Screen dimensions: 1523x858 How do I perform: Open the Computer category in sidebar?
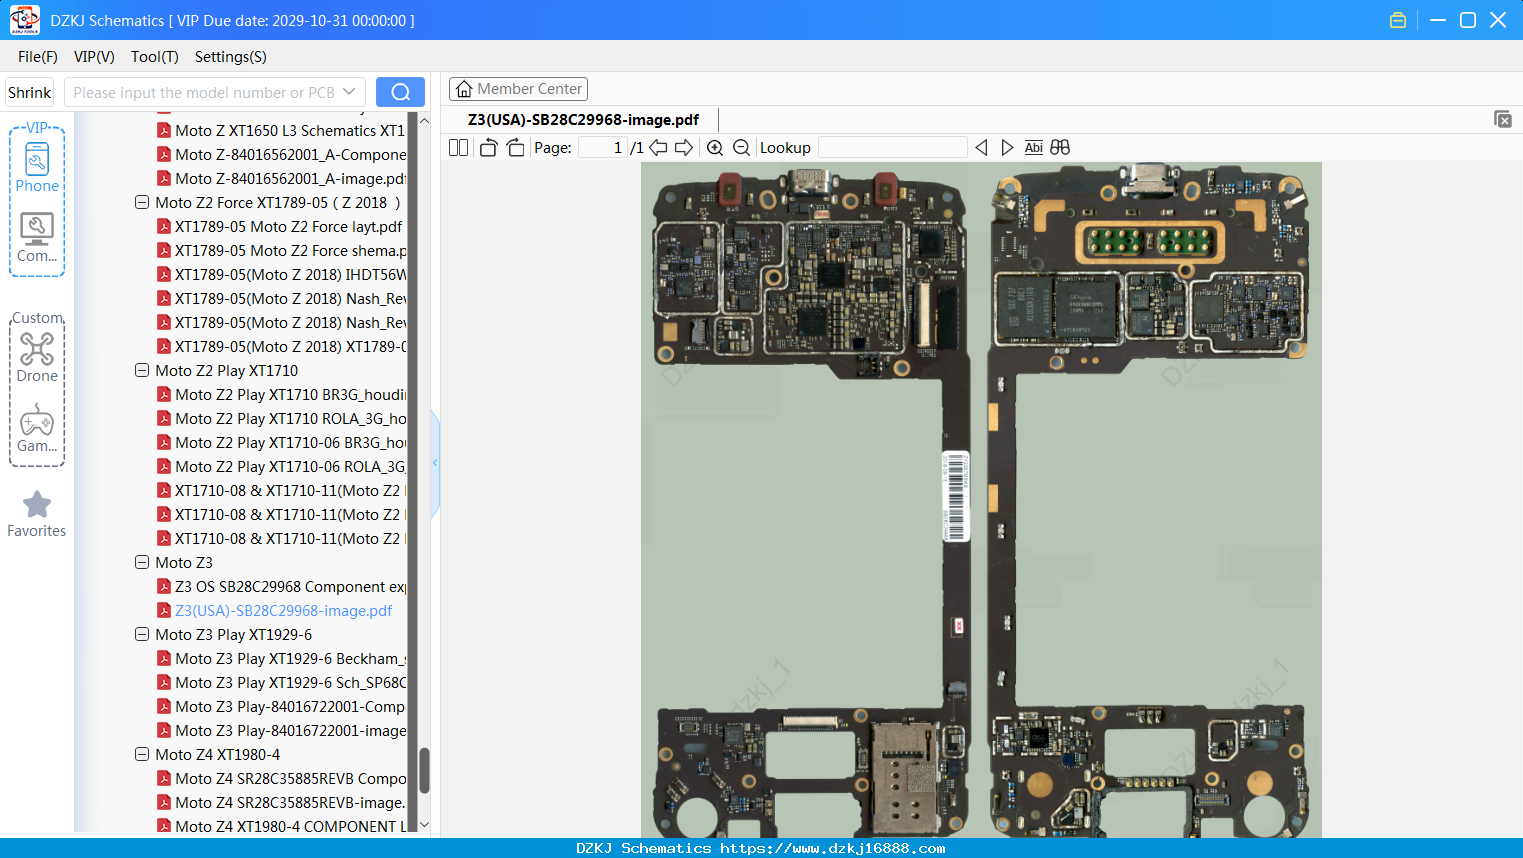coord(37,238)
